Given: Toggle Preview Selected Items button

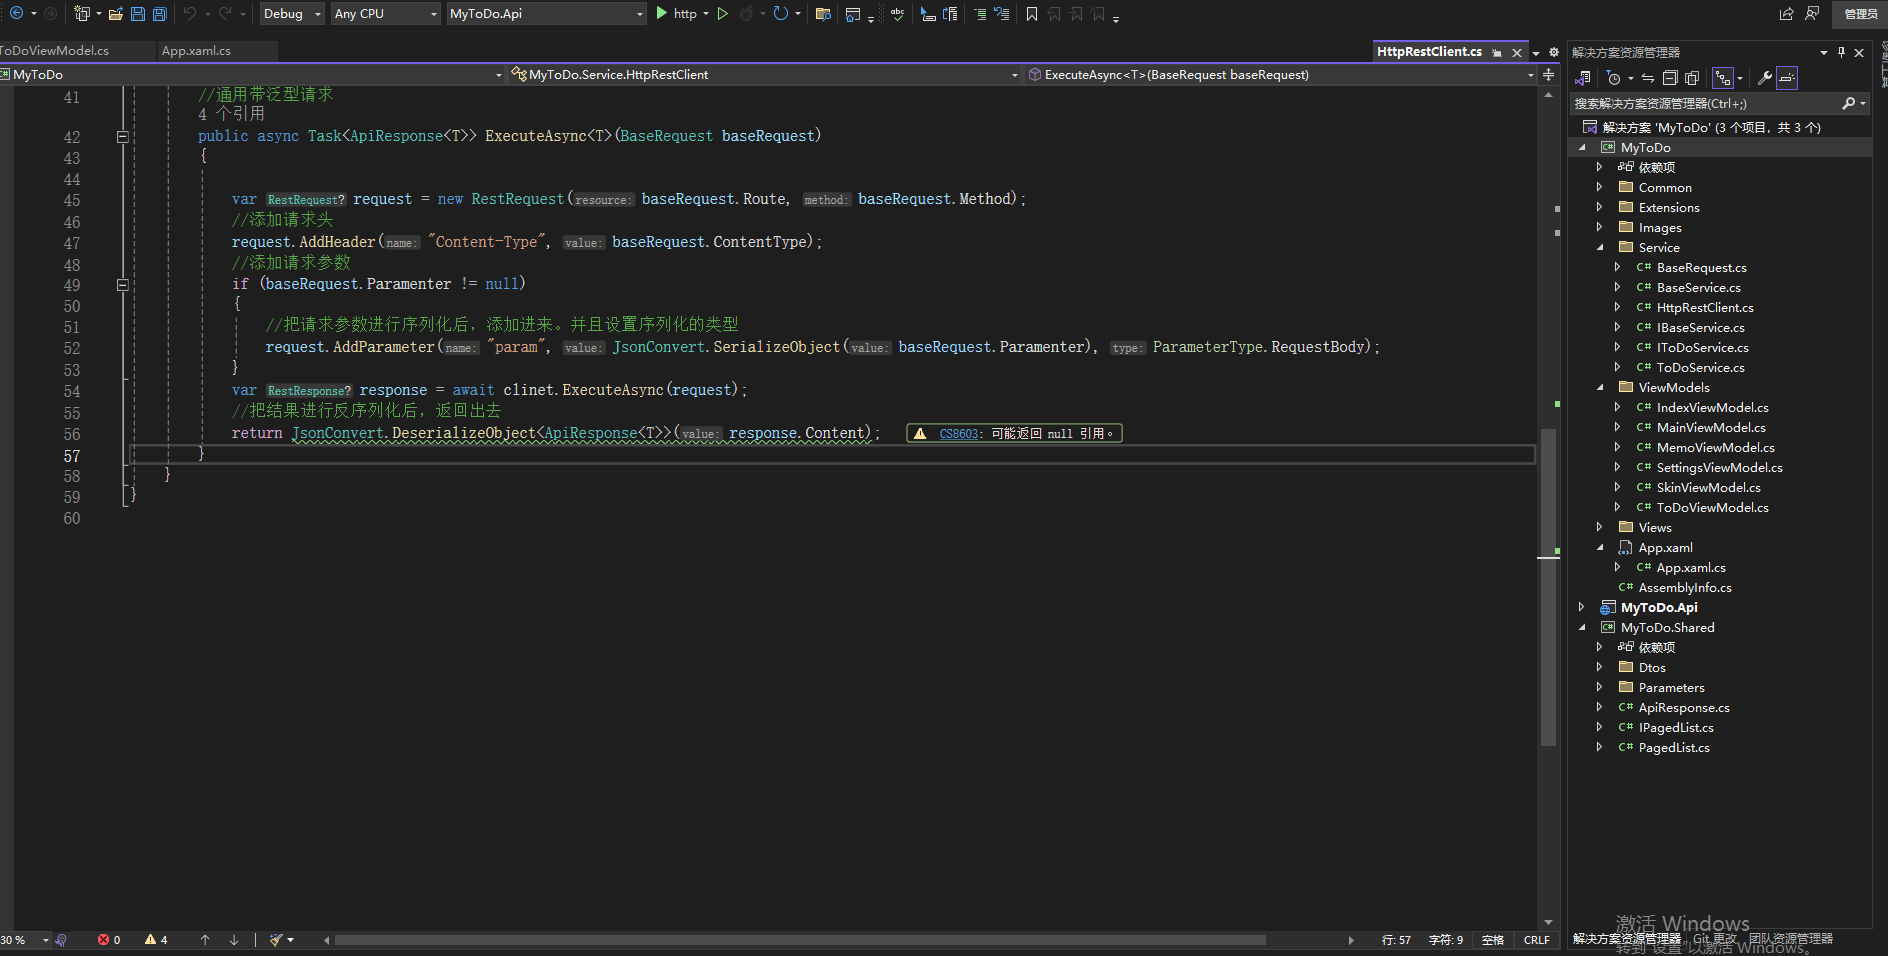Looking at the screenshot, I should [1787, 78].
